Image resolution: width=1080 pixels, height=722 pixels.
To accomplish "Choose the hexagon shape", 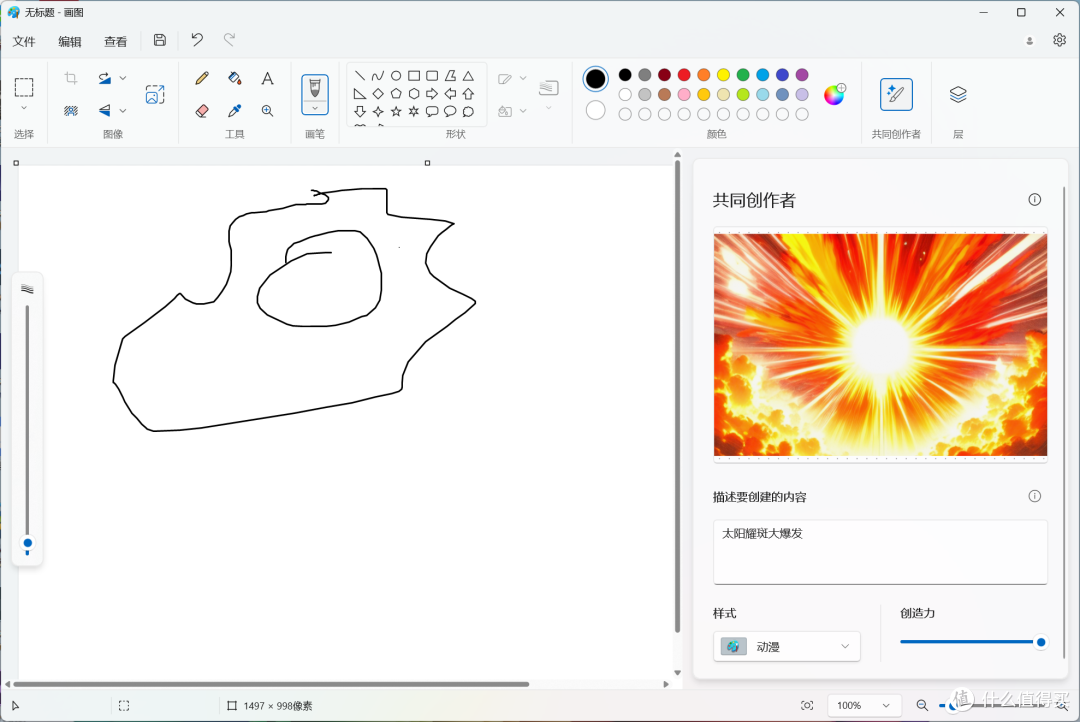I will (x=414, y=94).
